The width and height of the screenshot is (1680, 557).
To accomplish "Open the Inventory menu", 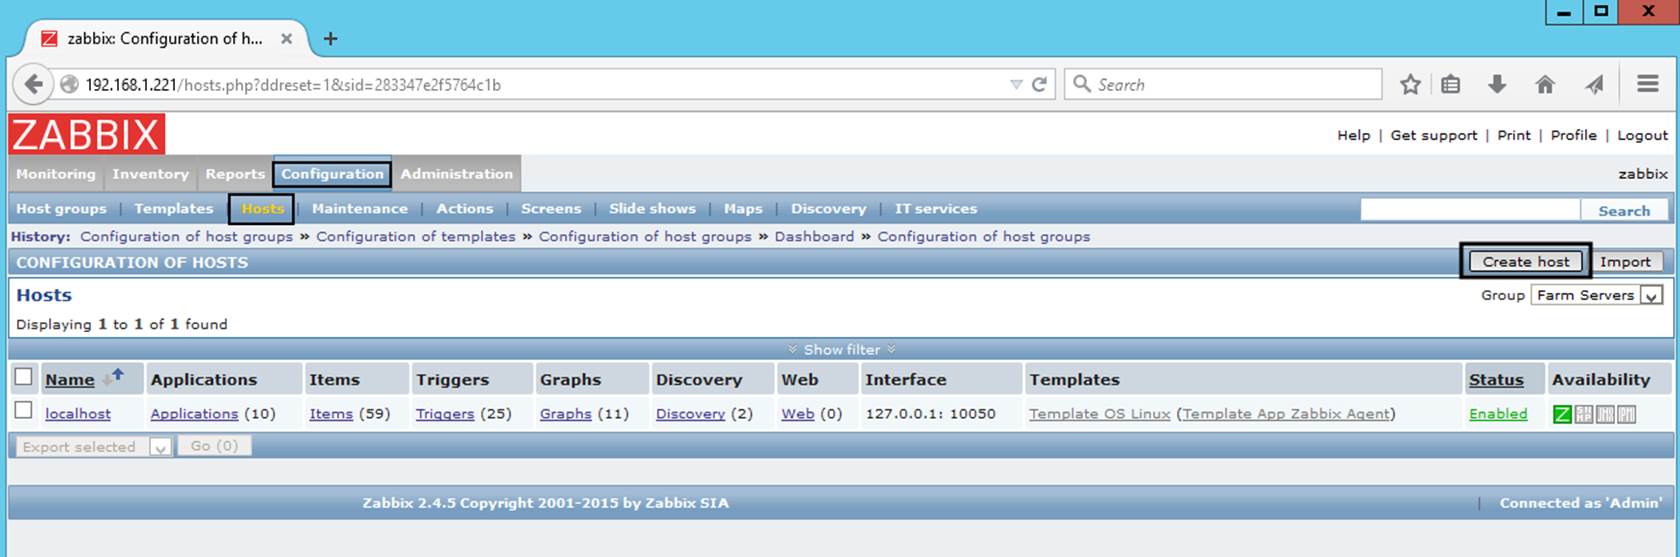I will pos(150,174).
